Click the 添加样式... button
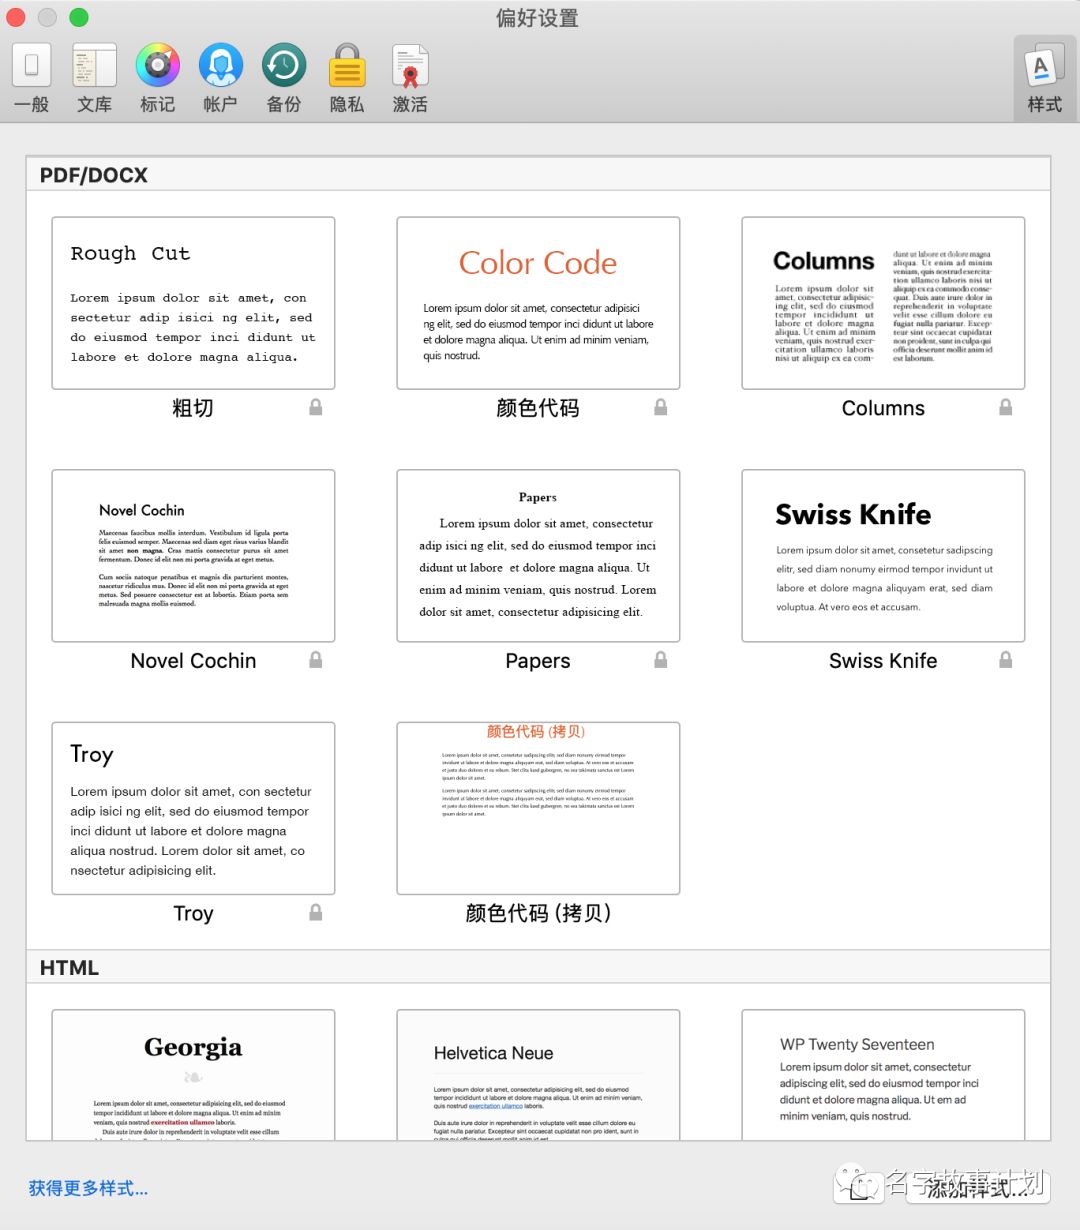 point(974,1188)
